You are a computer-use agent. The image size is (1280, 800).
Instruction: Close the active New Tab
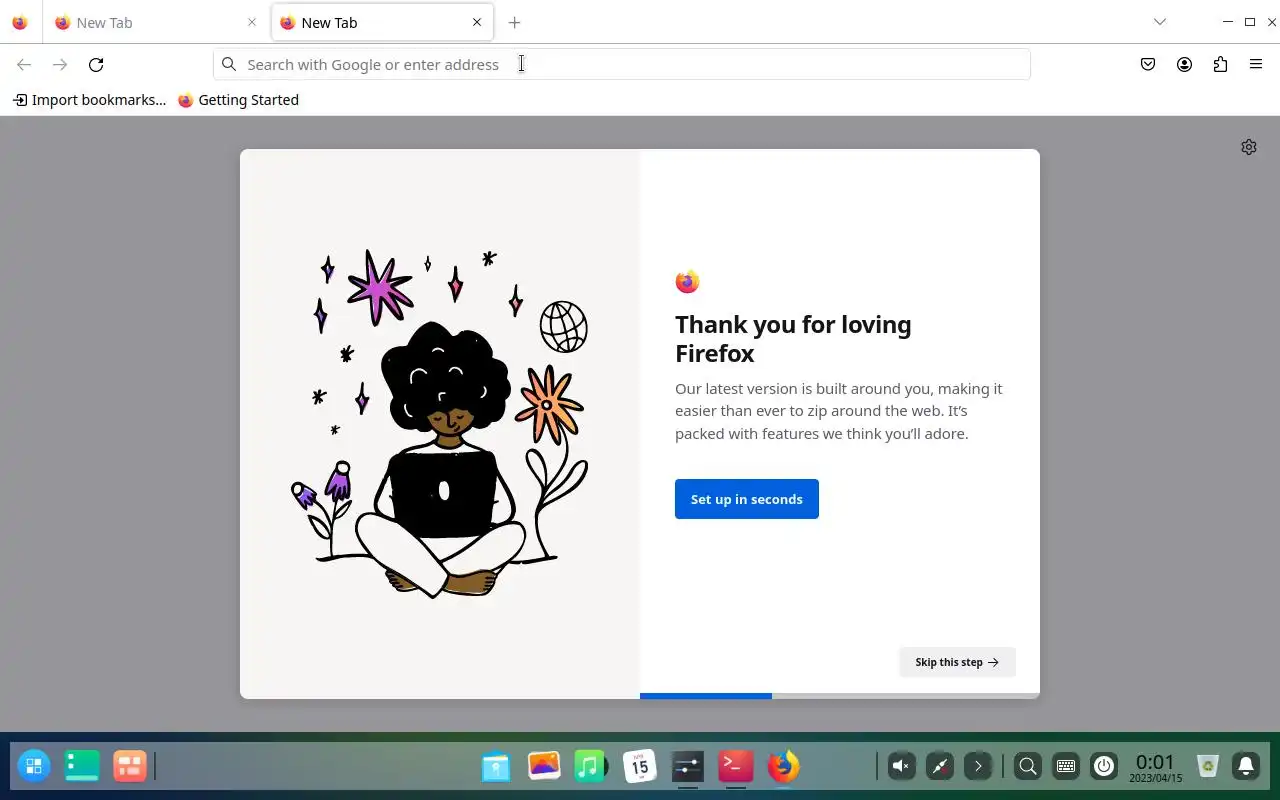click(x=477, y=22)
